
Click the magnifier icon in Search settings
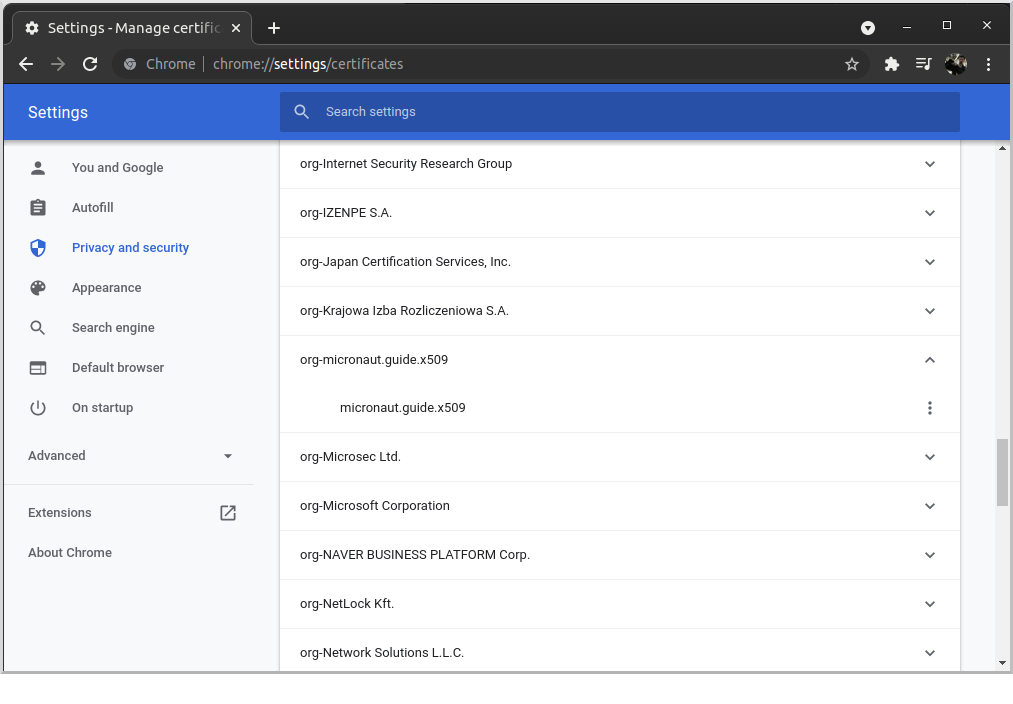point(301,112)
